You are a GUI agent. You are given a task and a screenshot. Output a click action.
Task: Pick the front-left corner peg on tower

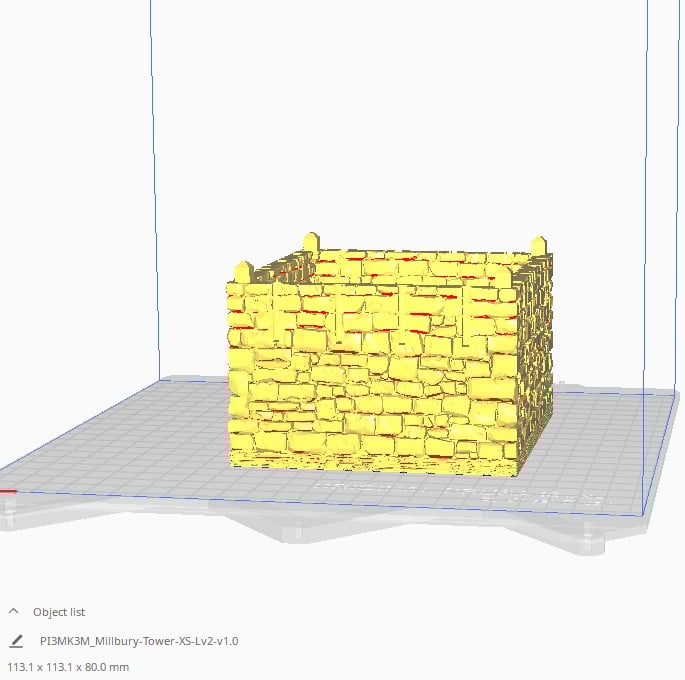(243, 272)
